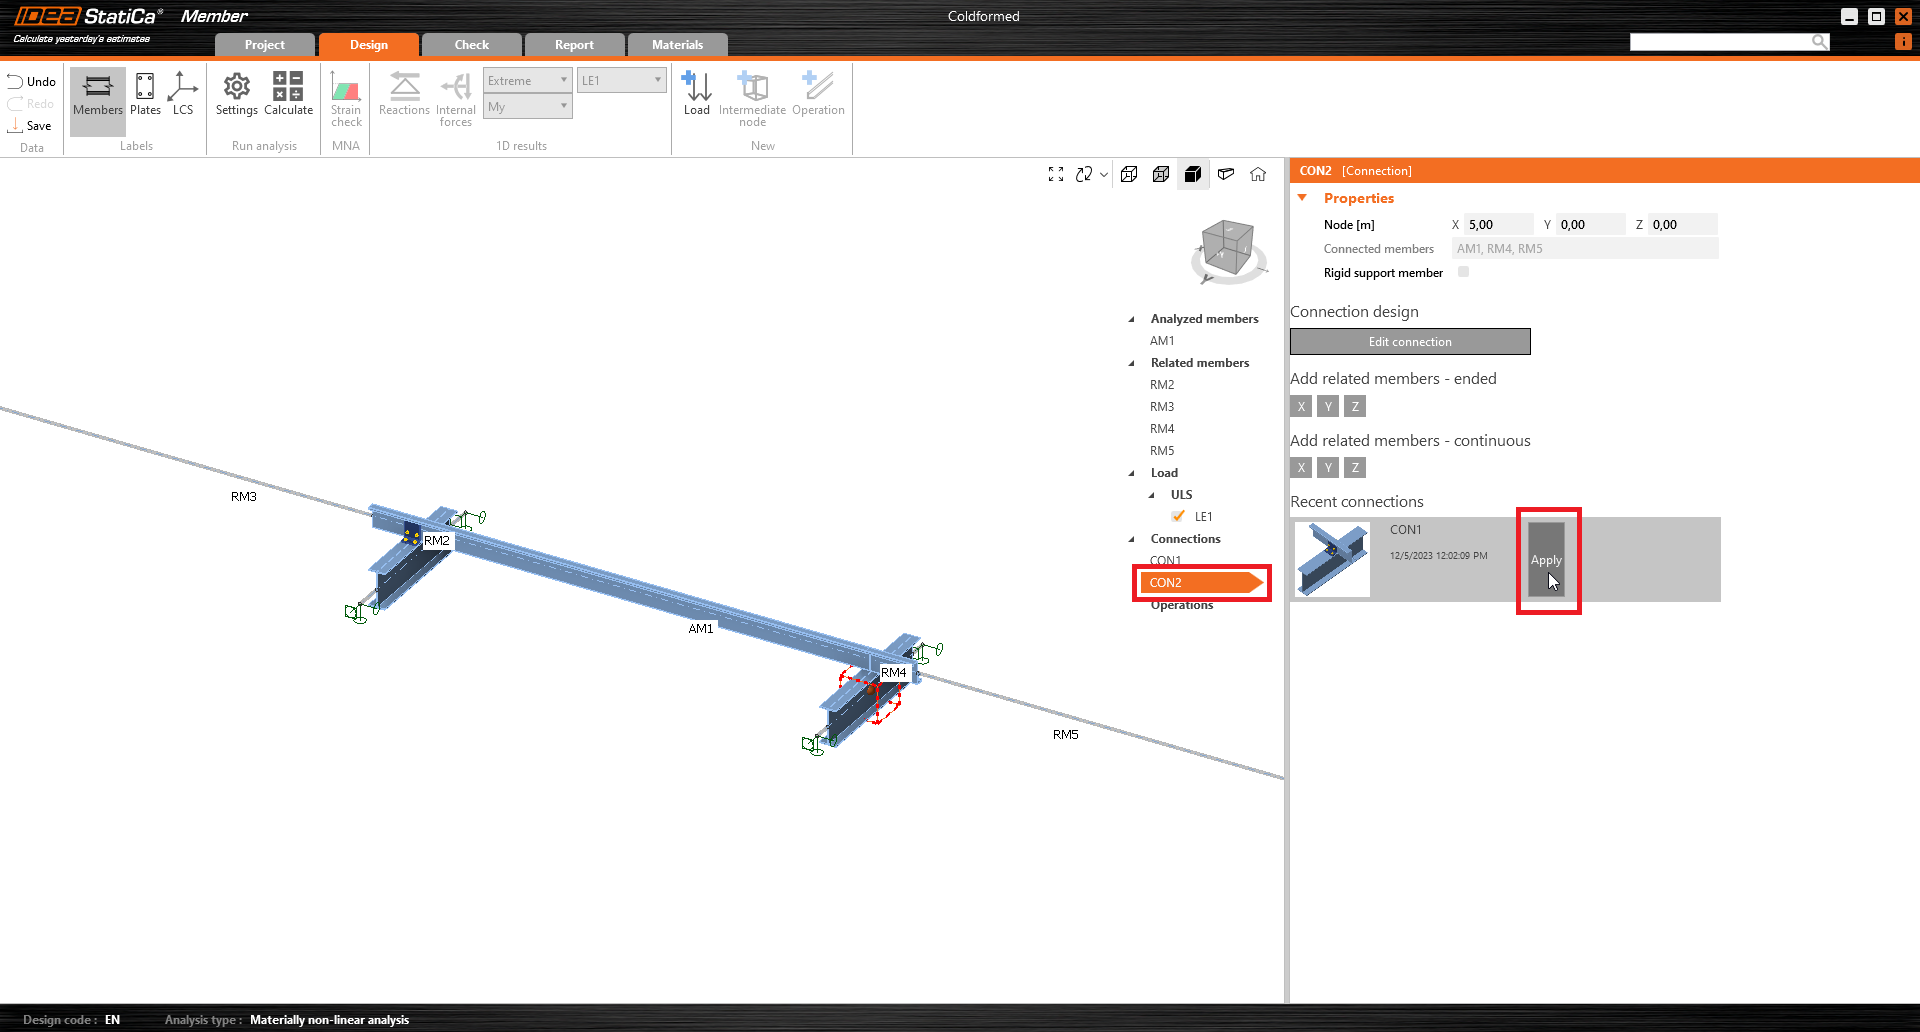Switch to the Design tab
Viewport: 1920px width, 1032px height.
point(369,45)
